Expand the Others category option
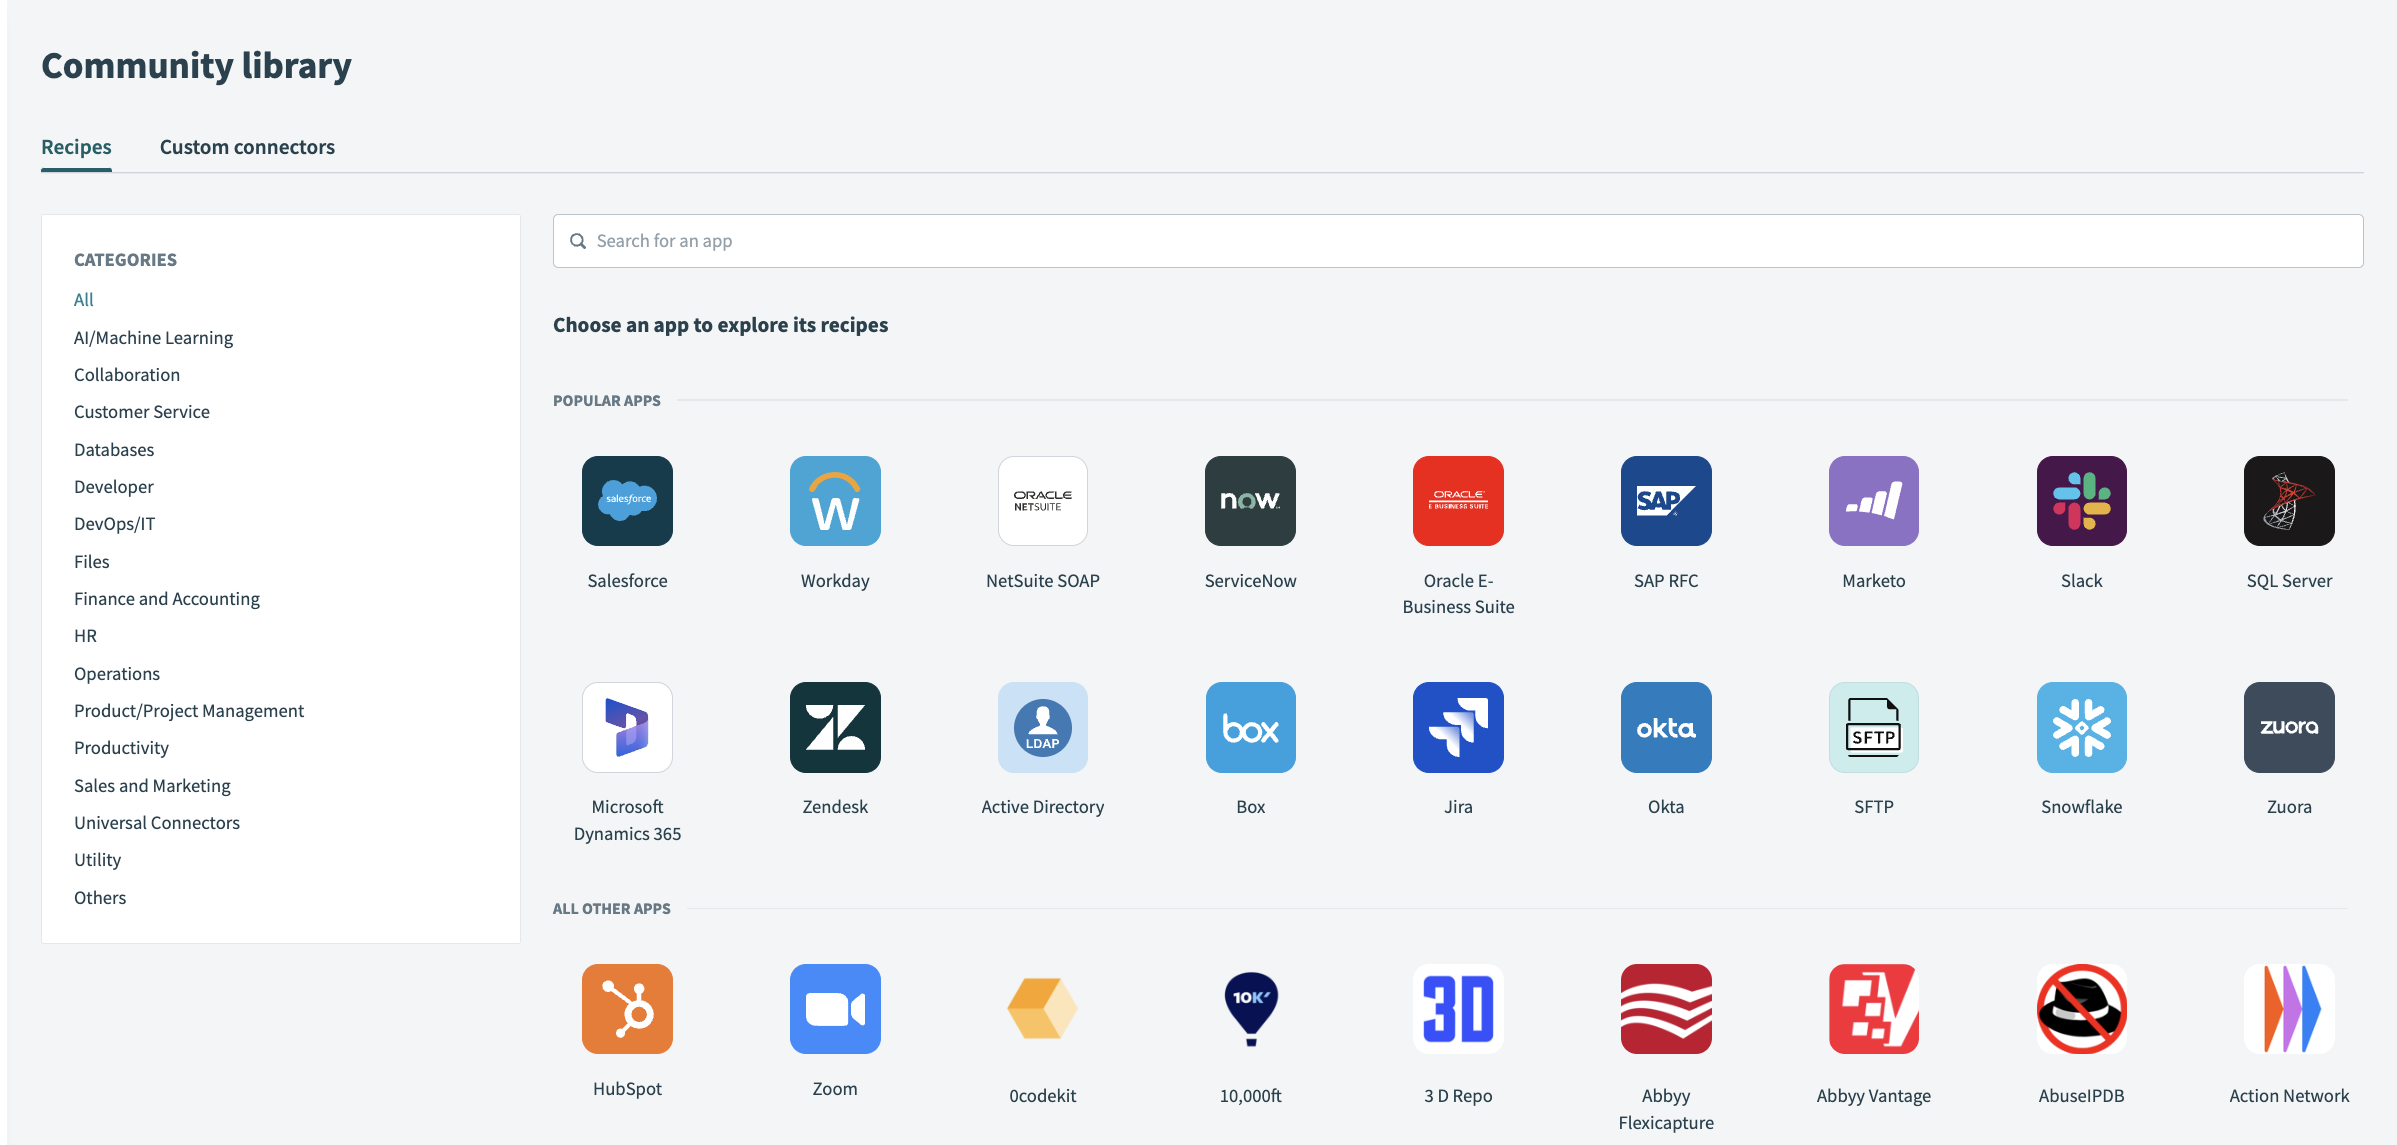The image size is (2397, 1145). (99, 896)
